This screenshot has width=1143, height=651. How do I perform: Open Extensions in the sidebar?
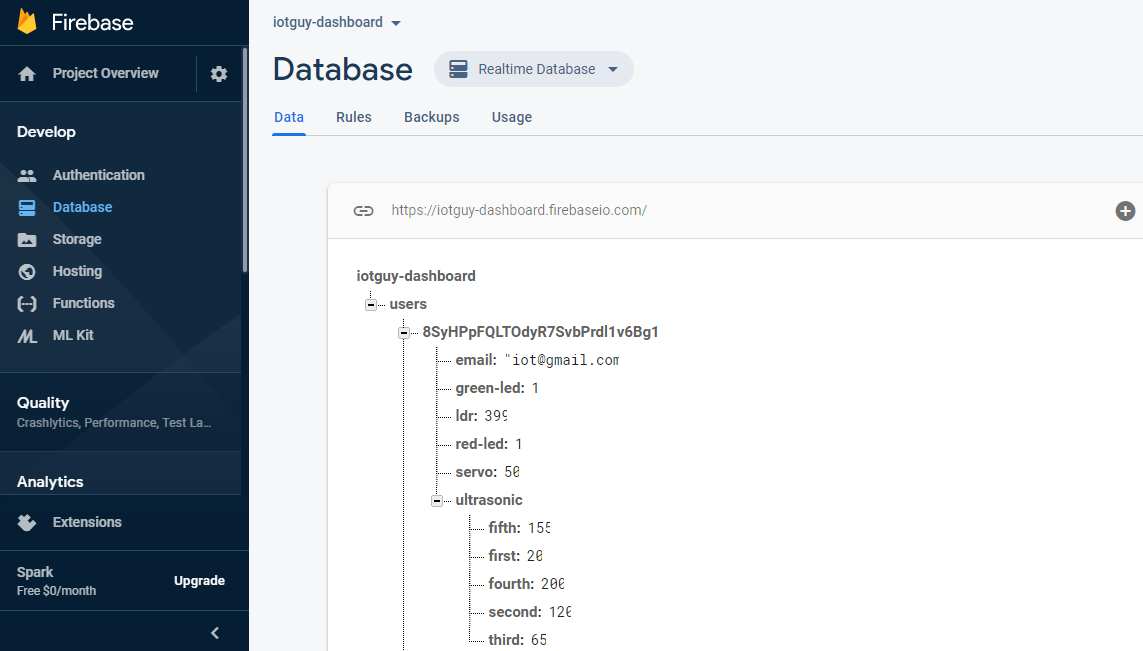pyautogui.click(x=87, y=523)
